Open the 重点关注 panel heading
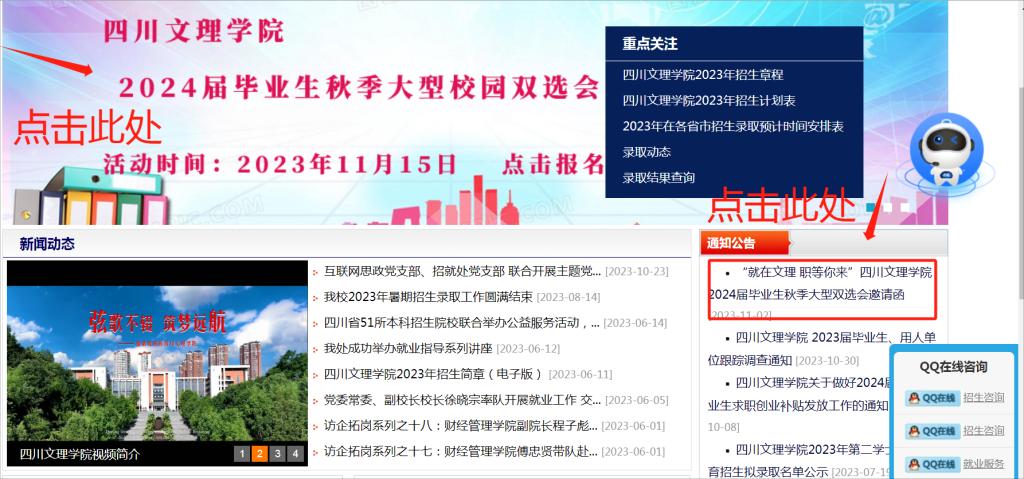Viewport: 1024px width, 479px height. (x=650, y=44)
